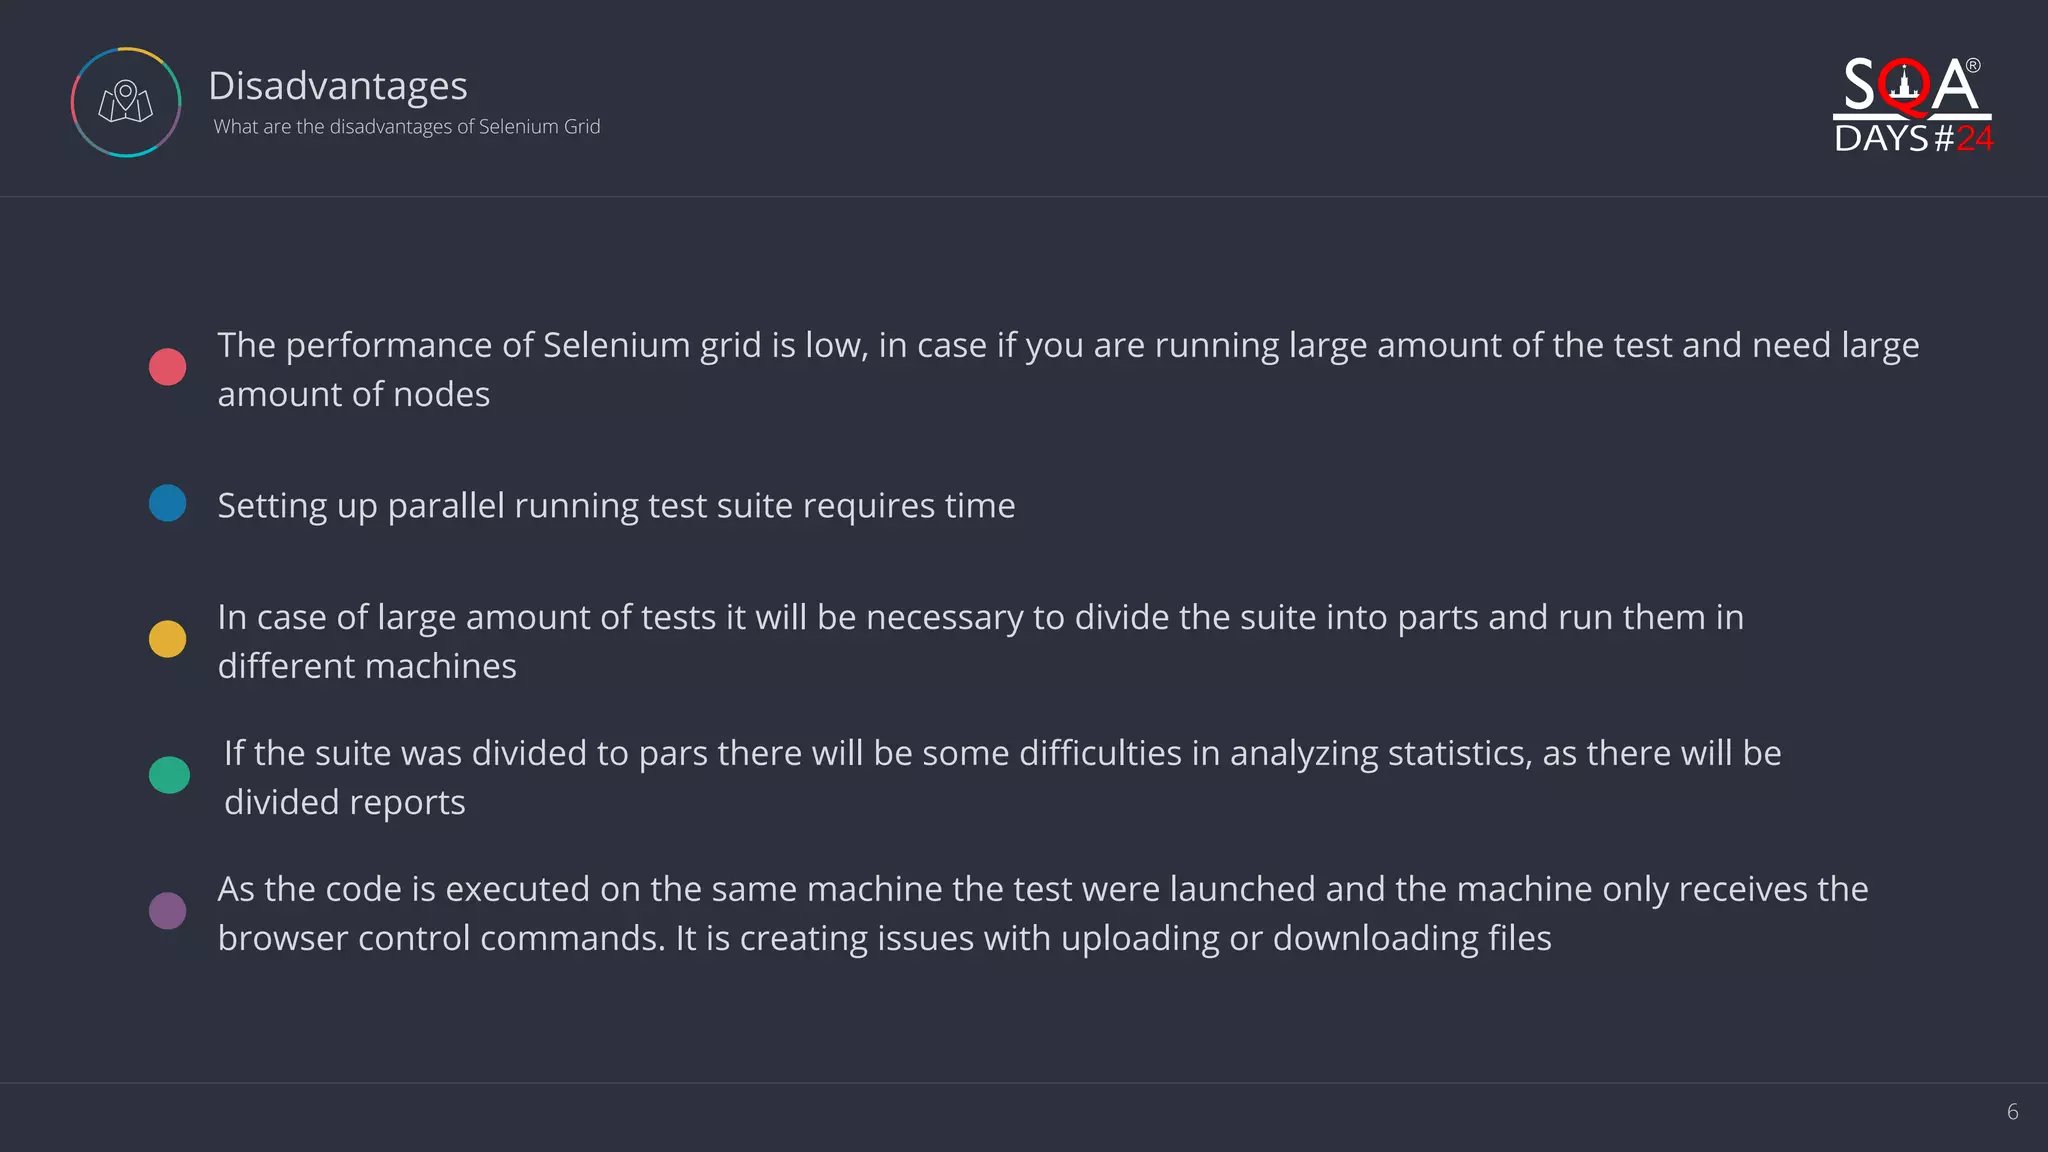Click the map pin icon in header

coord(126,101)
